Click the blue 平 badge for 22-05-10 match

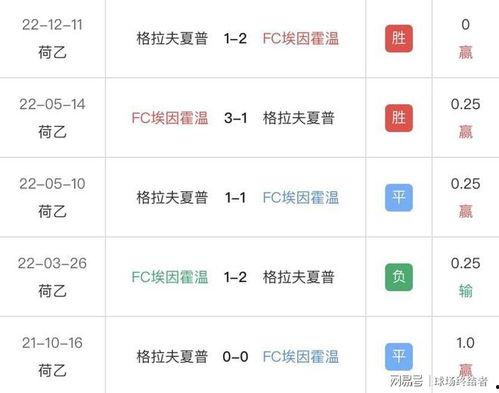coord(399,198)
